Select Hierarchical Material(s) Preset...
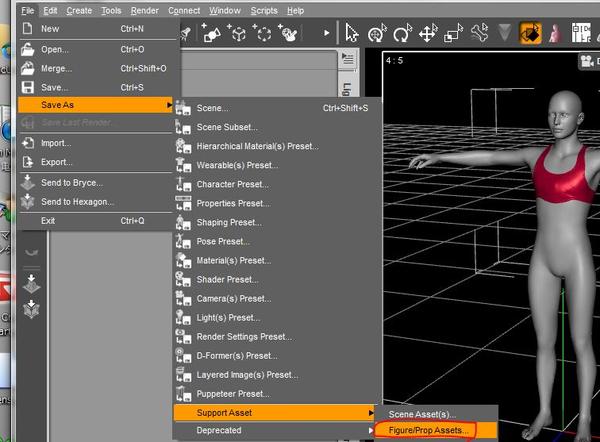 pos(276,146)
